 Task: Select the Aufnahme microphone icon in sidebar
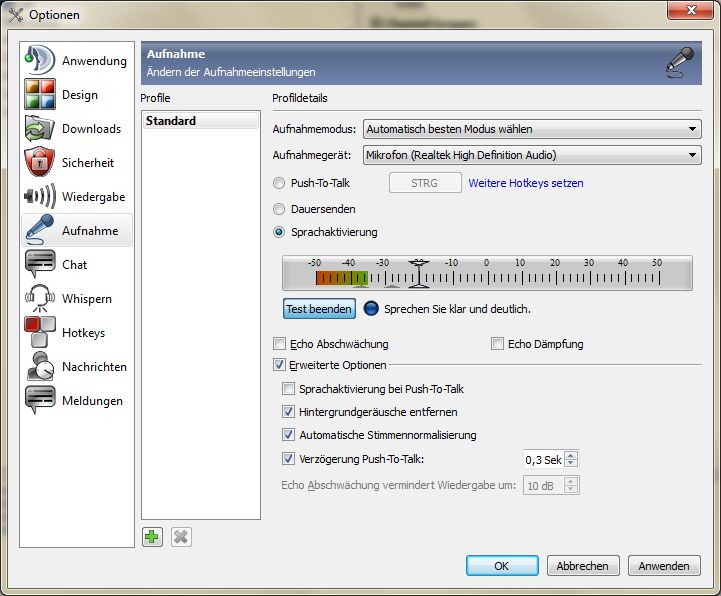click(x=40, y=229)
